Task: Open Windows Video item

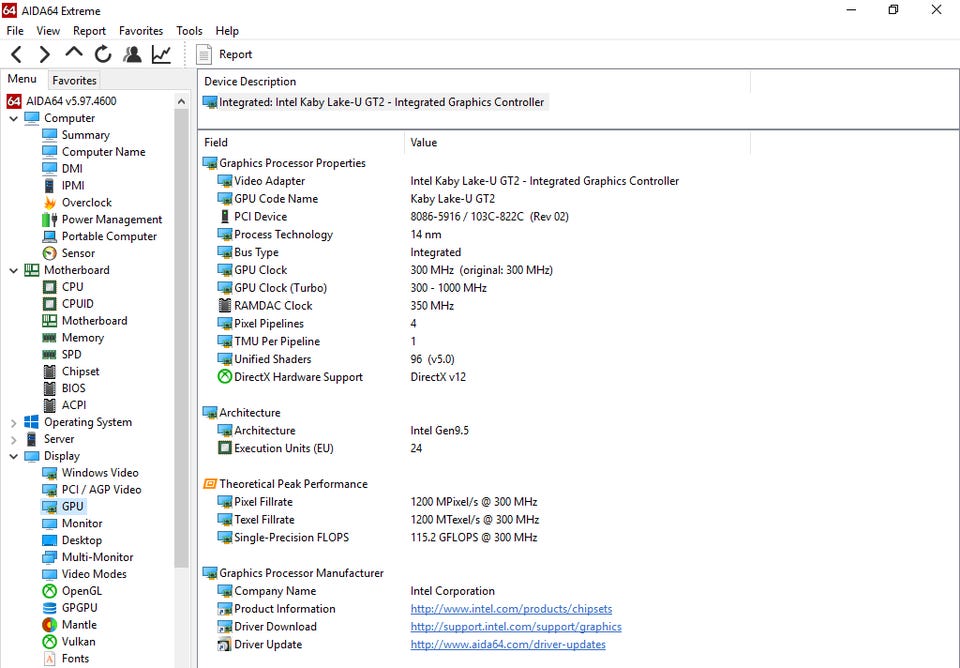Action: pyautogui.click(x=91, y=473)
